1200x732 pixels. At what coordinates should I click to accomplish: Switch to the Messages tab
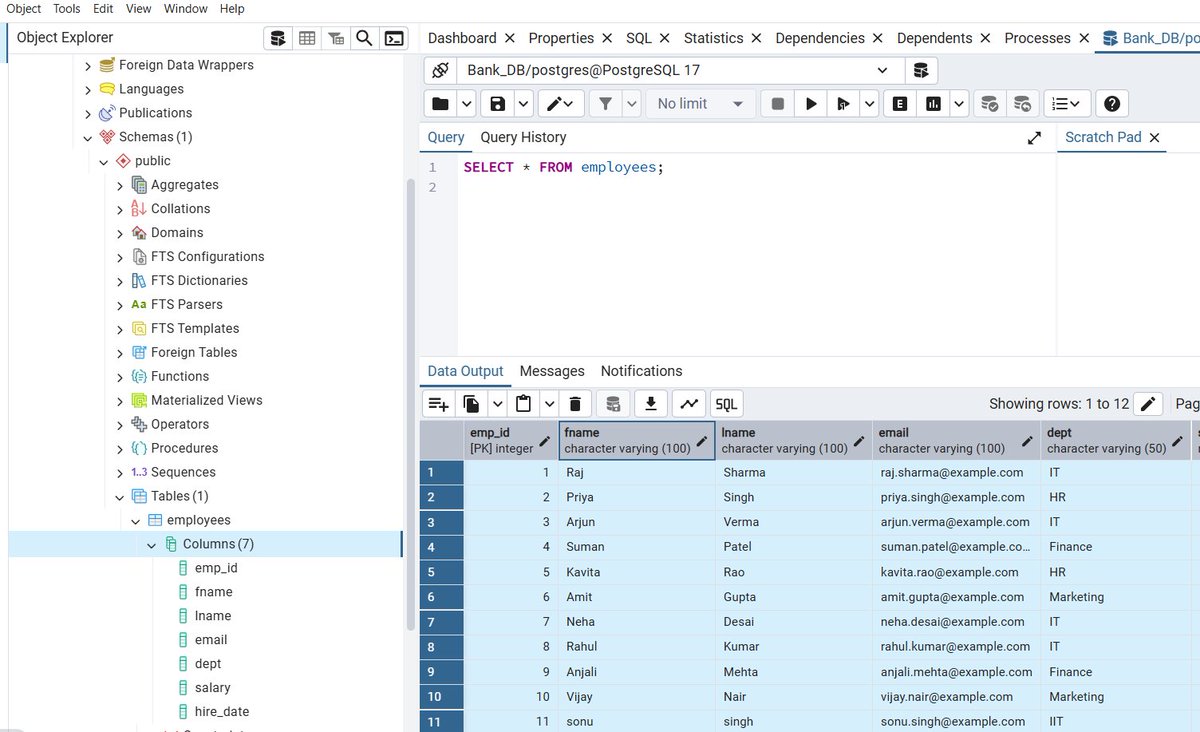coord(552,371)
